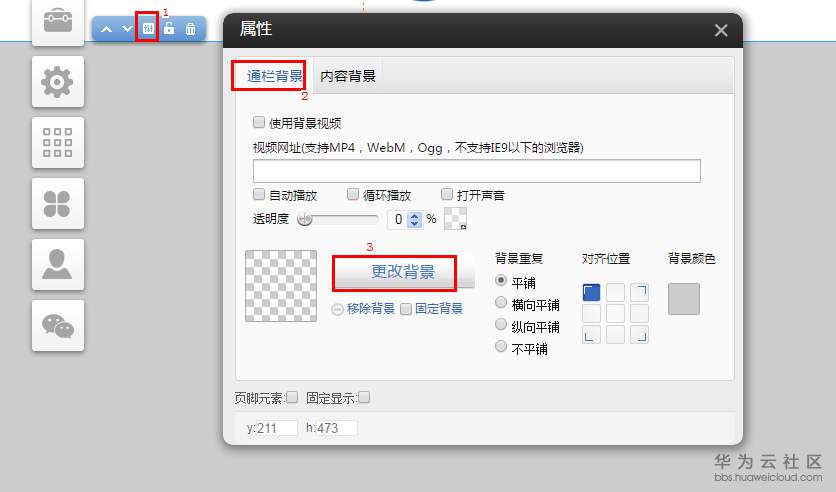Select bottom-center alignment position cell
Screen dimensions: 836x492
[615, 334]
